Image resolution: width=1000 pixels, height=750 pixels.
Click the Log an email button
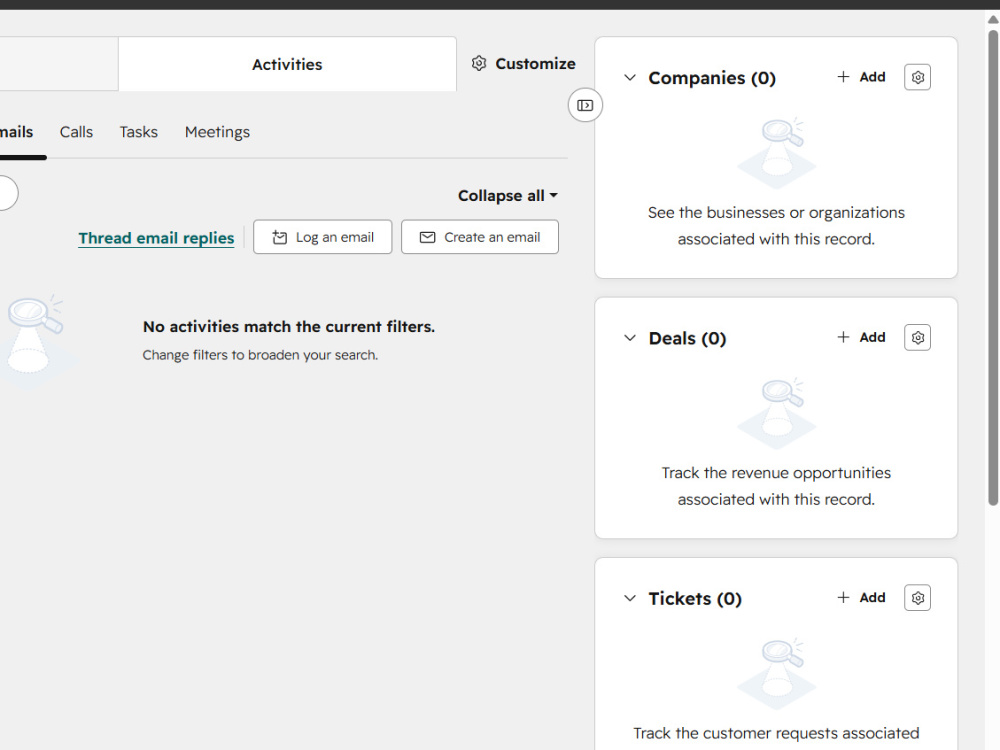pos(323,237)
